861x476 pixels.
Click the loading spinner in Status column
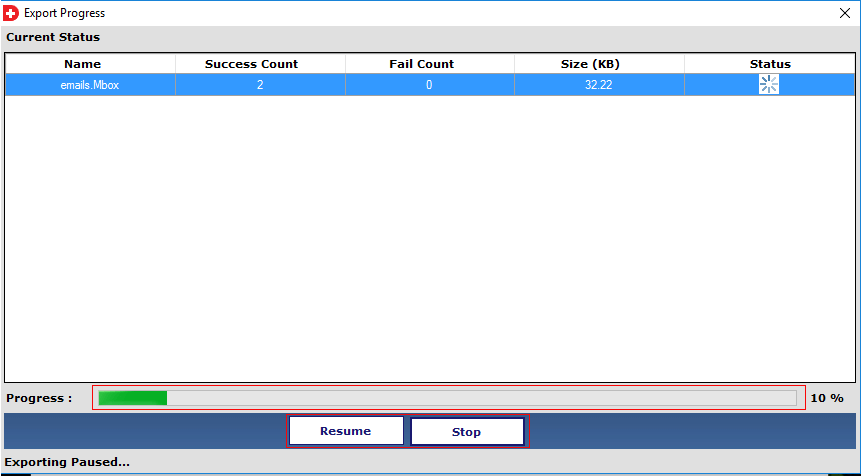point(768,85)
